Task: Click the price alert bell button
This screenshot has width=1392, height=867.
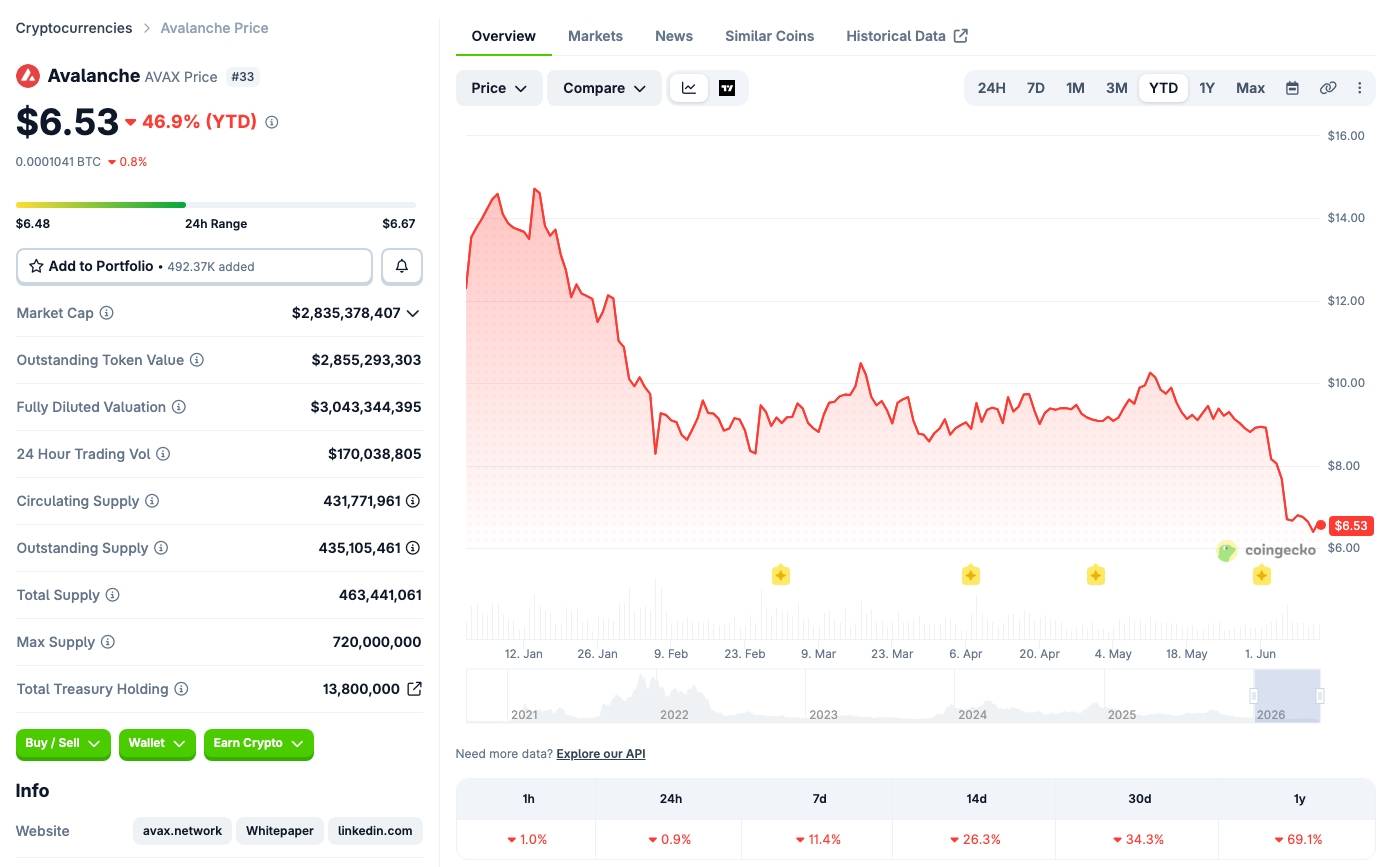Action: [402, 266]
